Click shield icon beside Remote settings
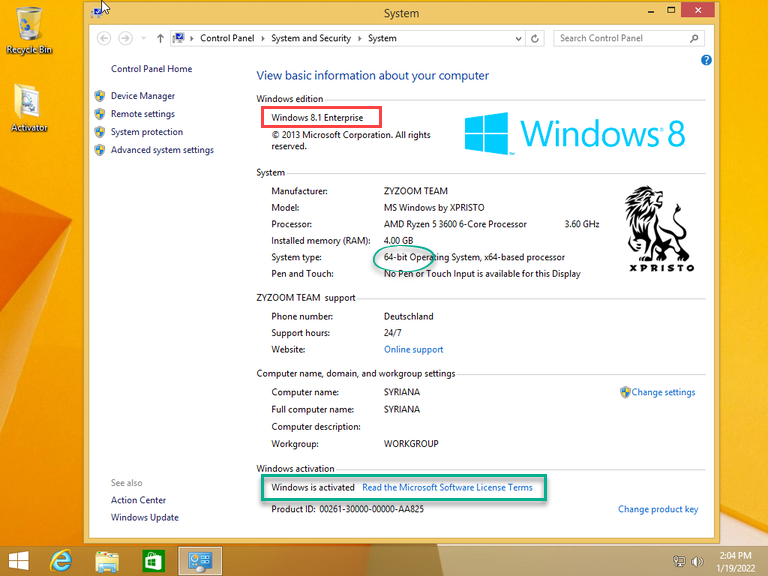 pyautogui.click(x=100, y=114)
